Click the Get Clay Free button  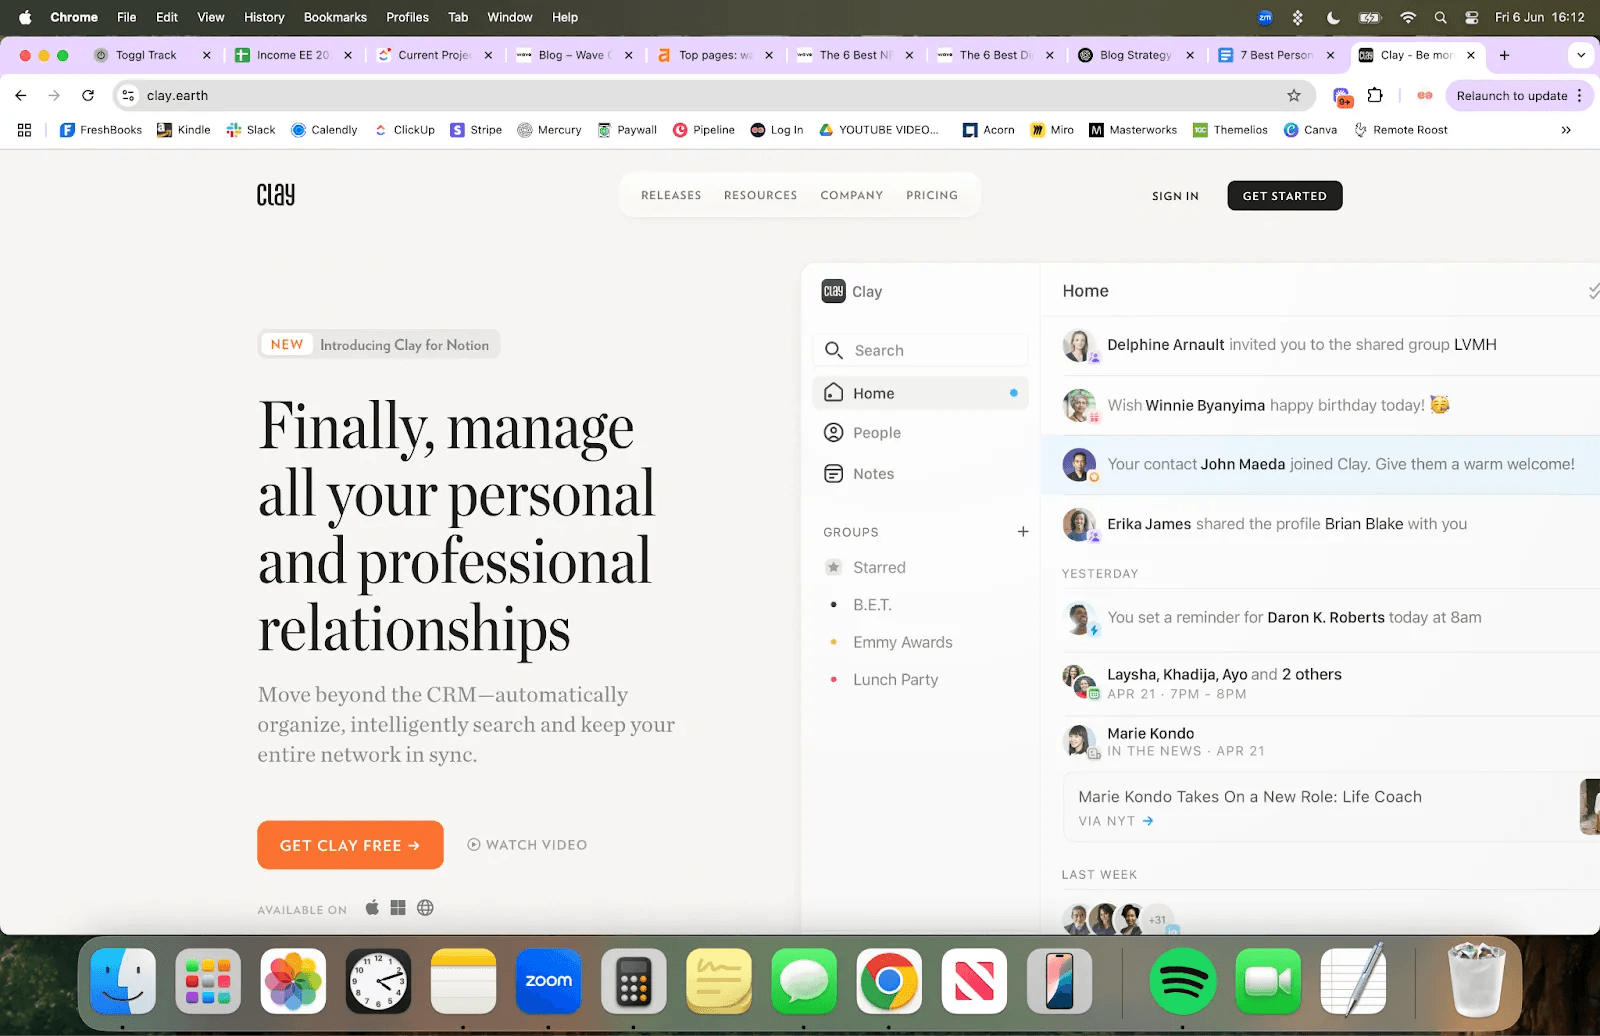click(350, 845)
